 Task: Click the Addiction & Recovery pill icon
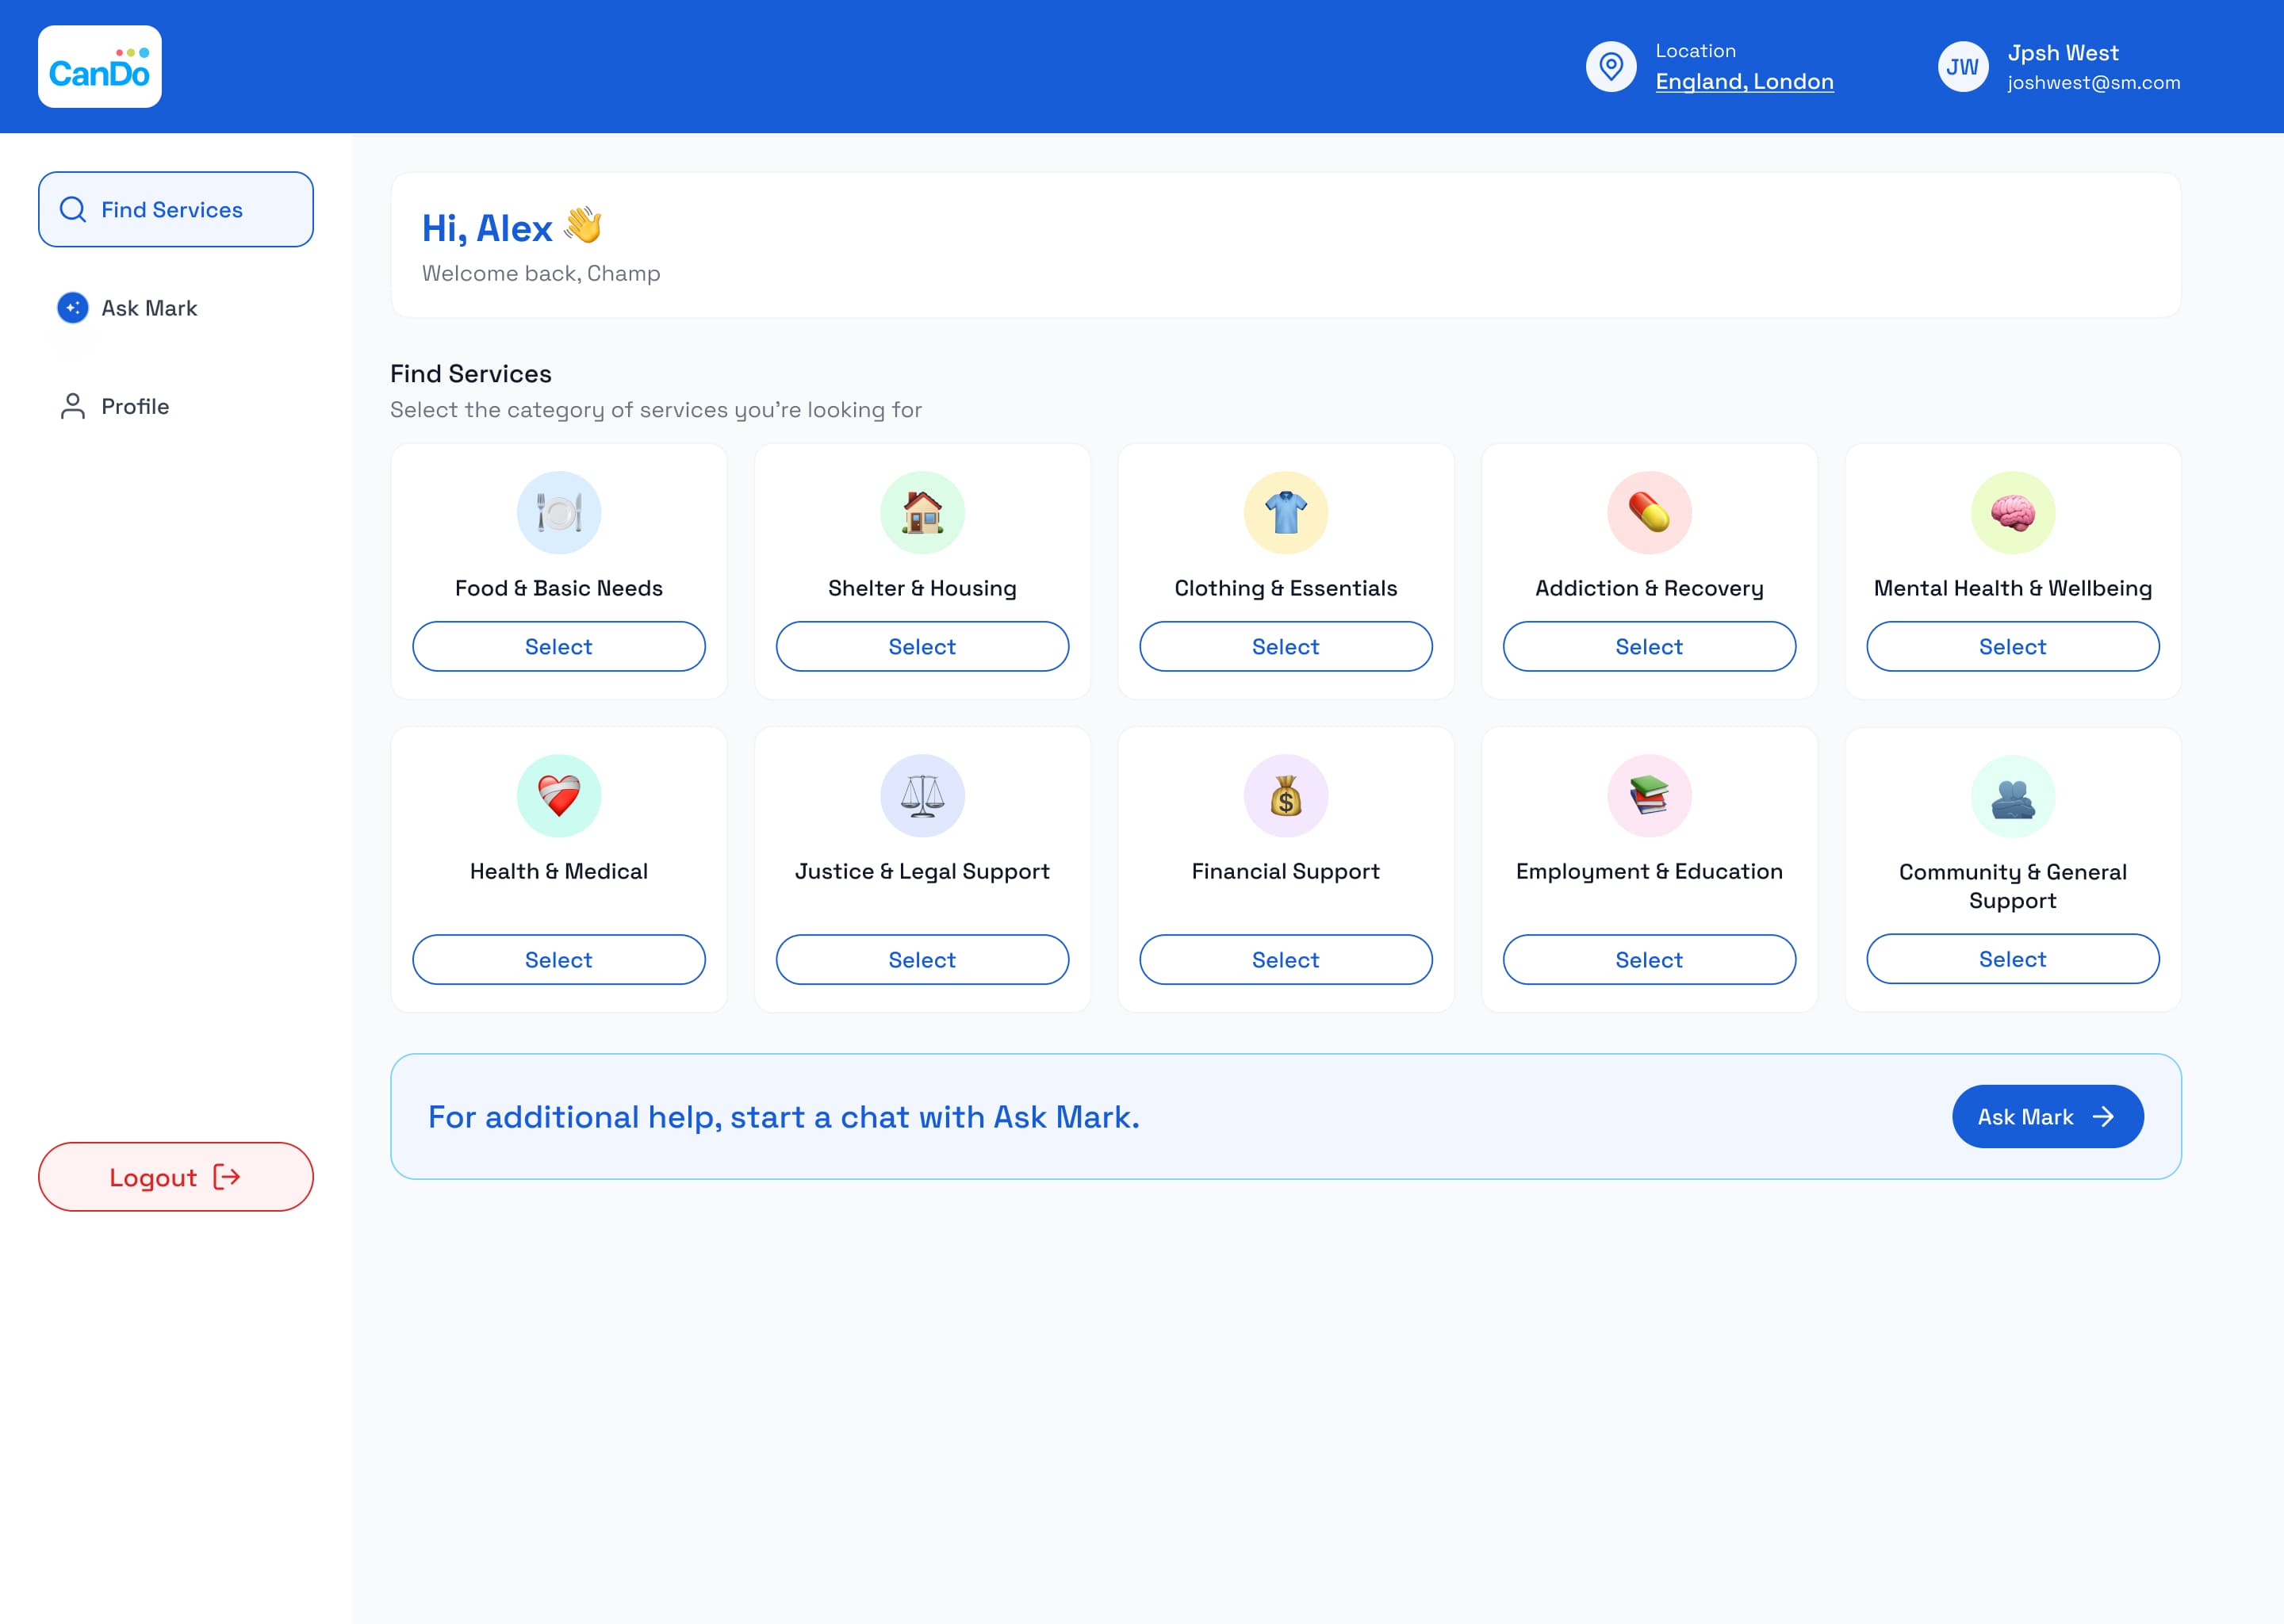pyautogui.click(x=1649, y=513)
